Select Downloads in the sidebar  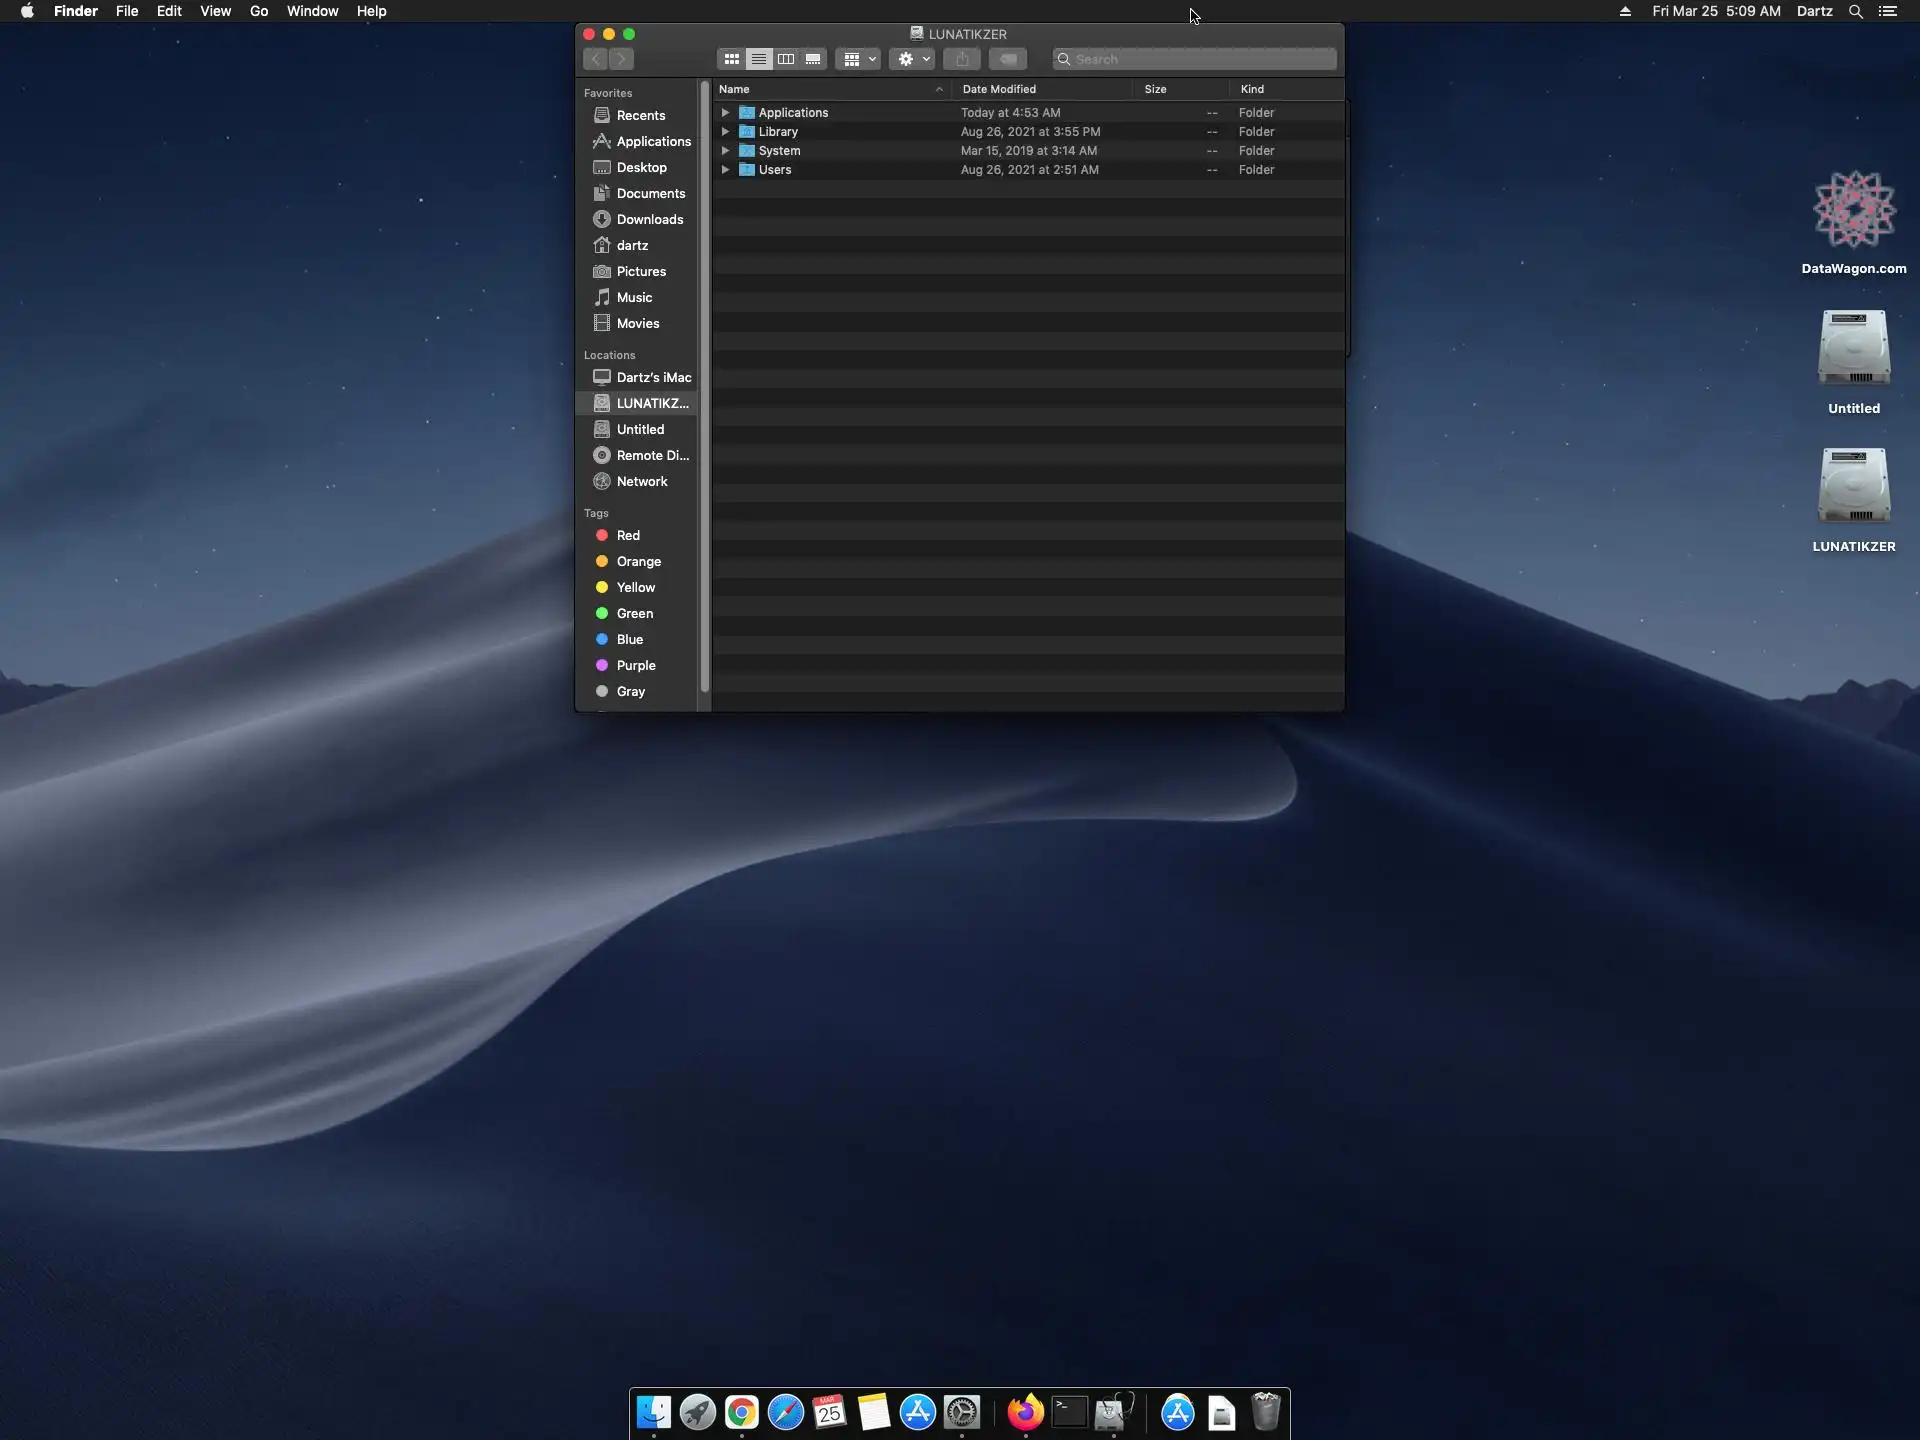[649, 219]
